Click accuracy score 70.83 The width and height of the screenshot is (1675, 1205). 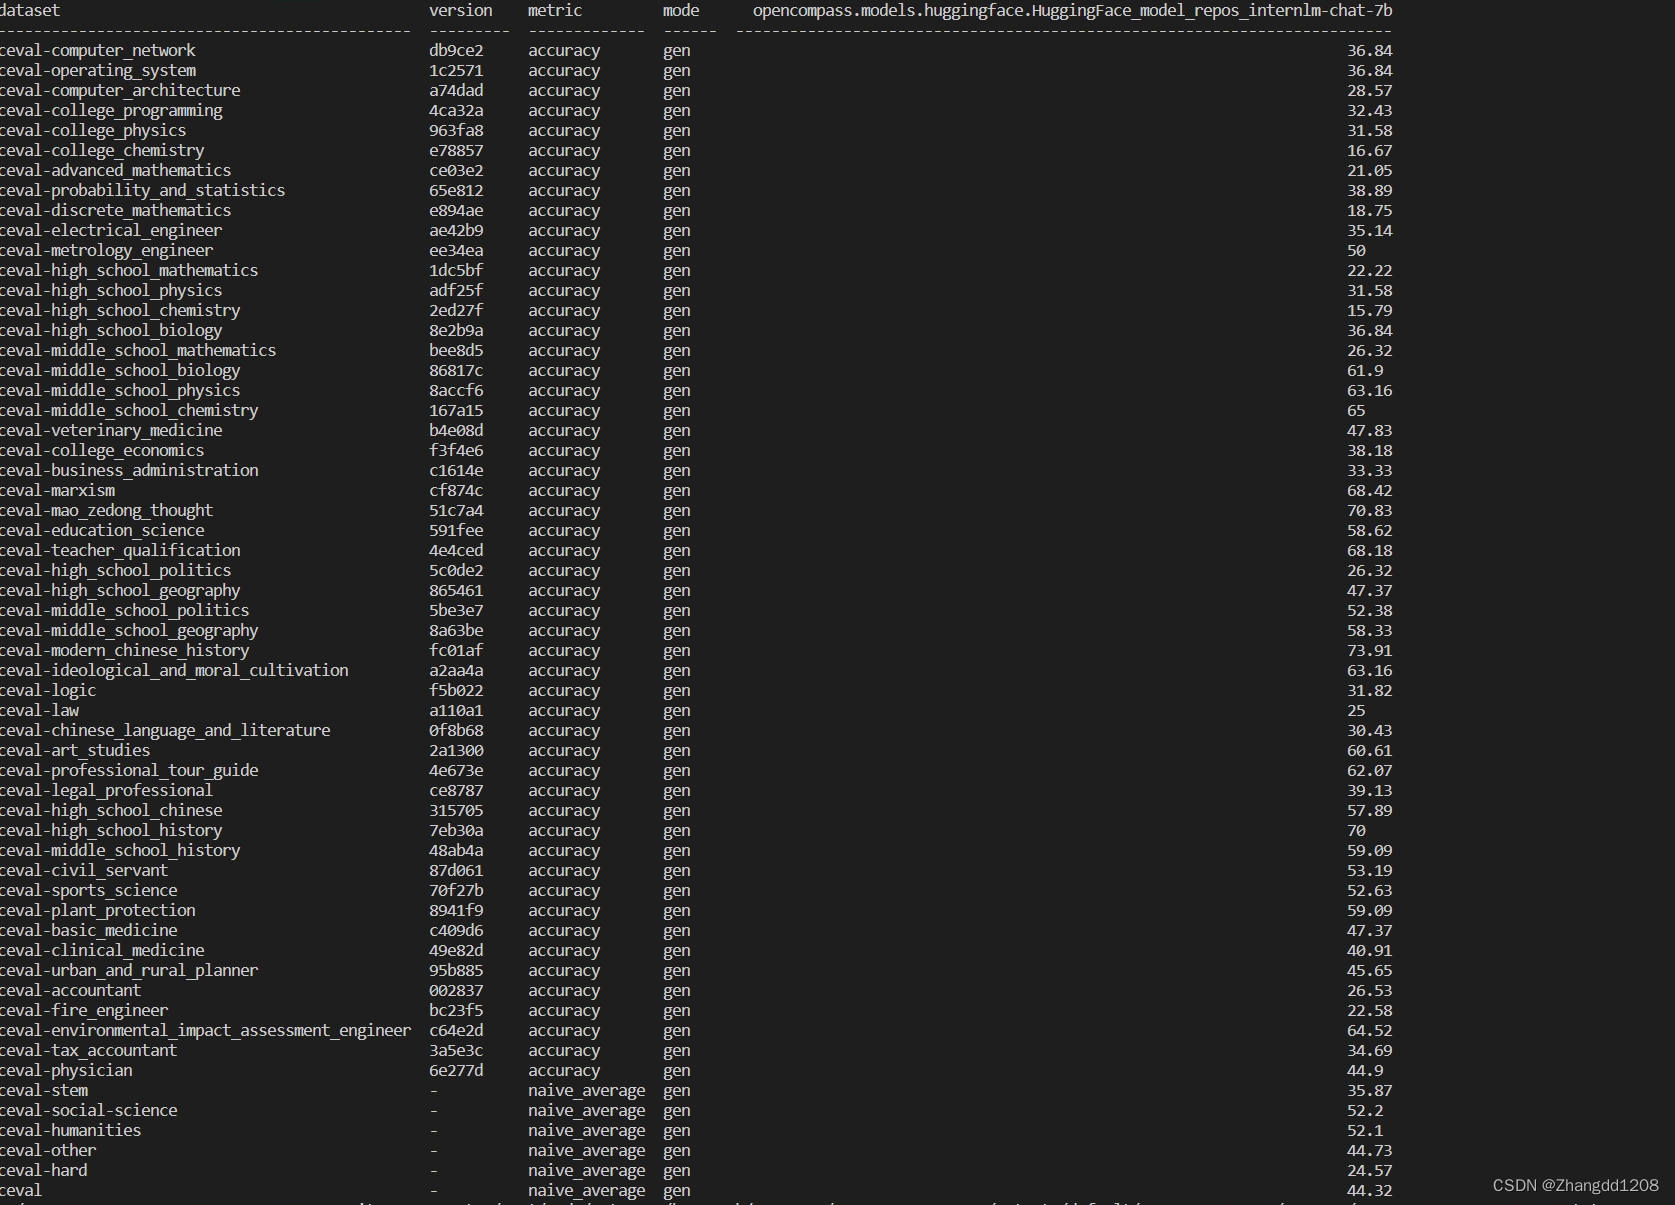click(1369, 510)
